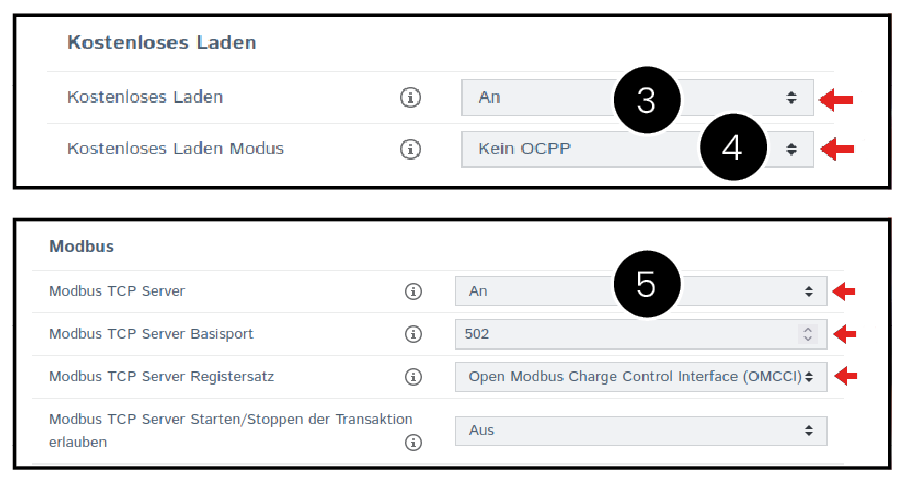Expand the Kostenloses Laden Modus Kein OCPP dropdown

pos(580,149)
